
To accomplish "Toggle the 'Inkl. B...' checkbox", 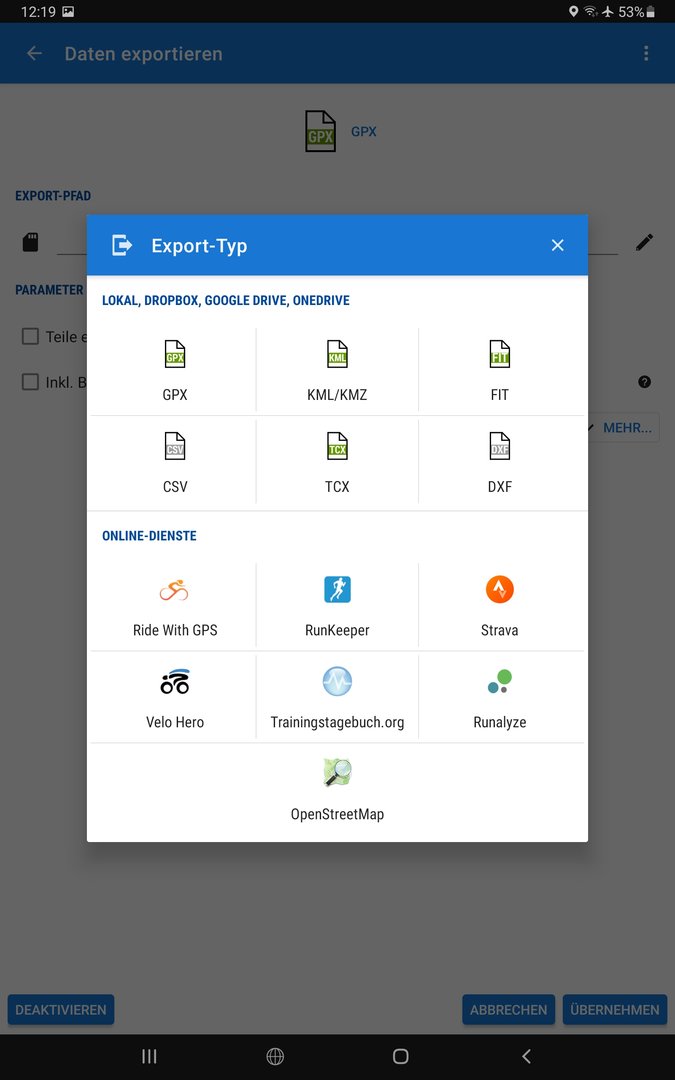I will coord(30,382).
